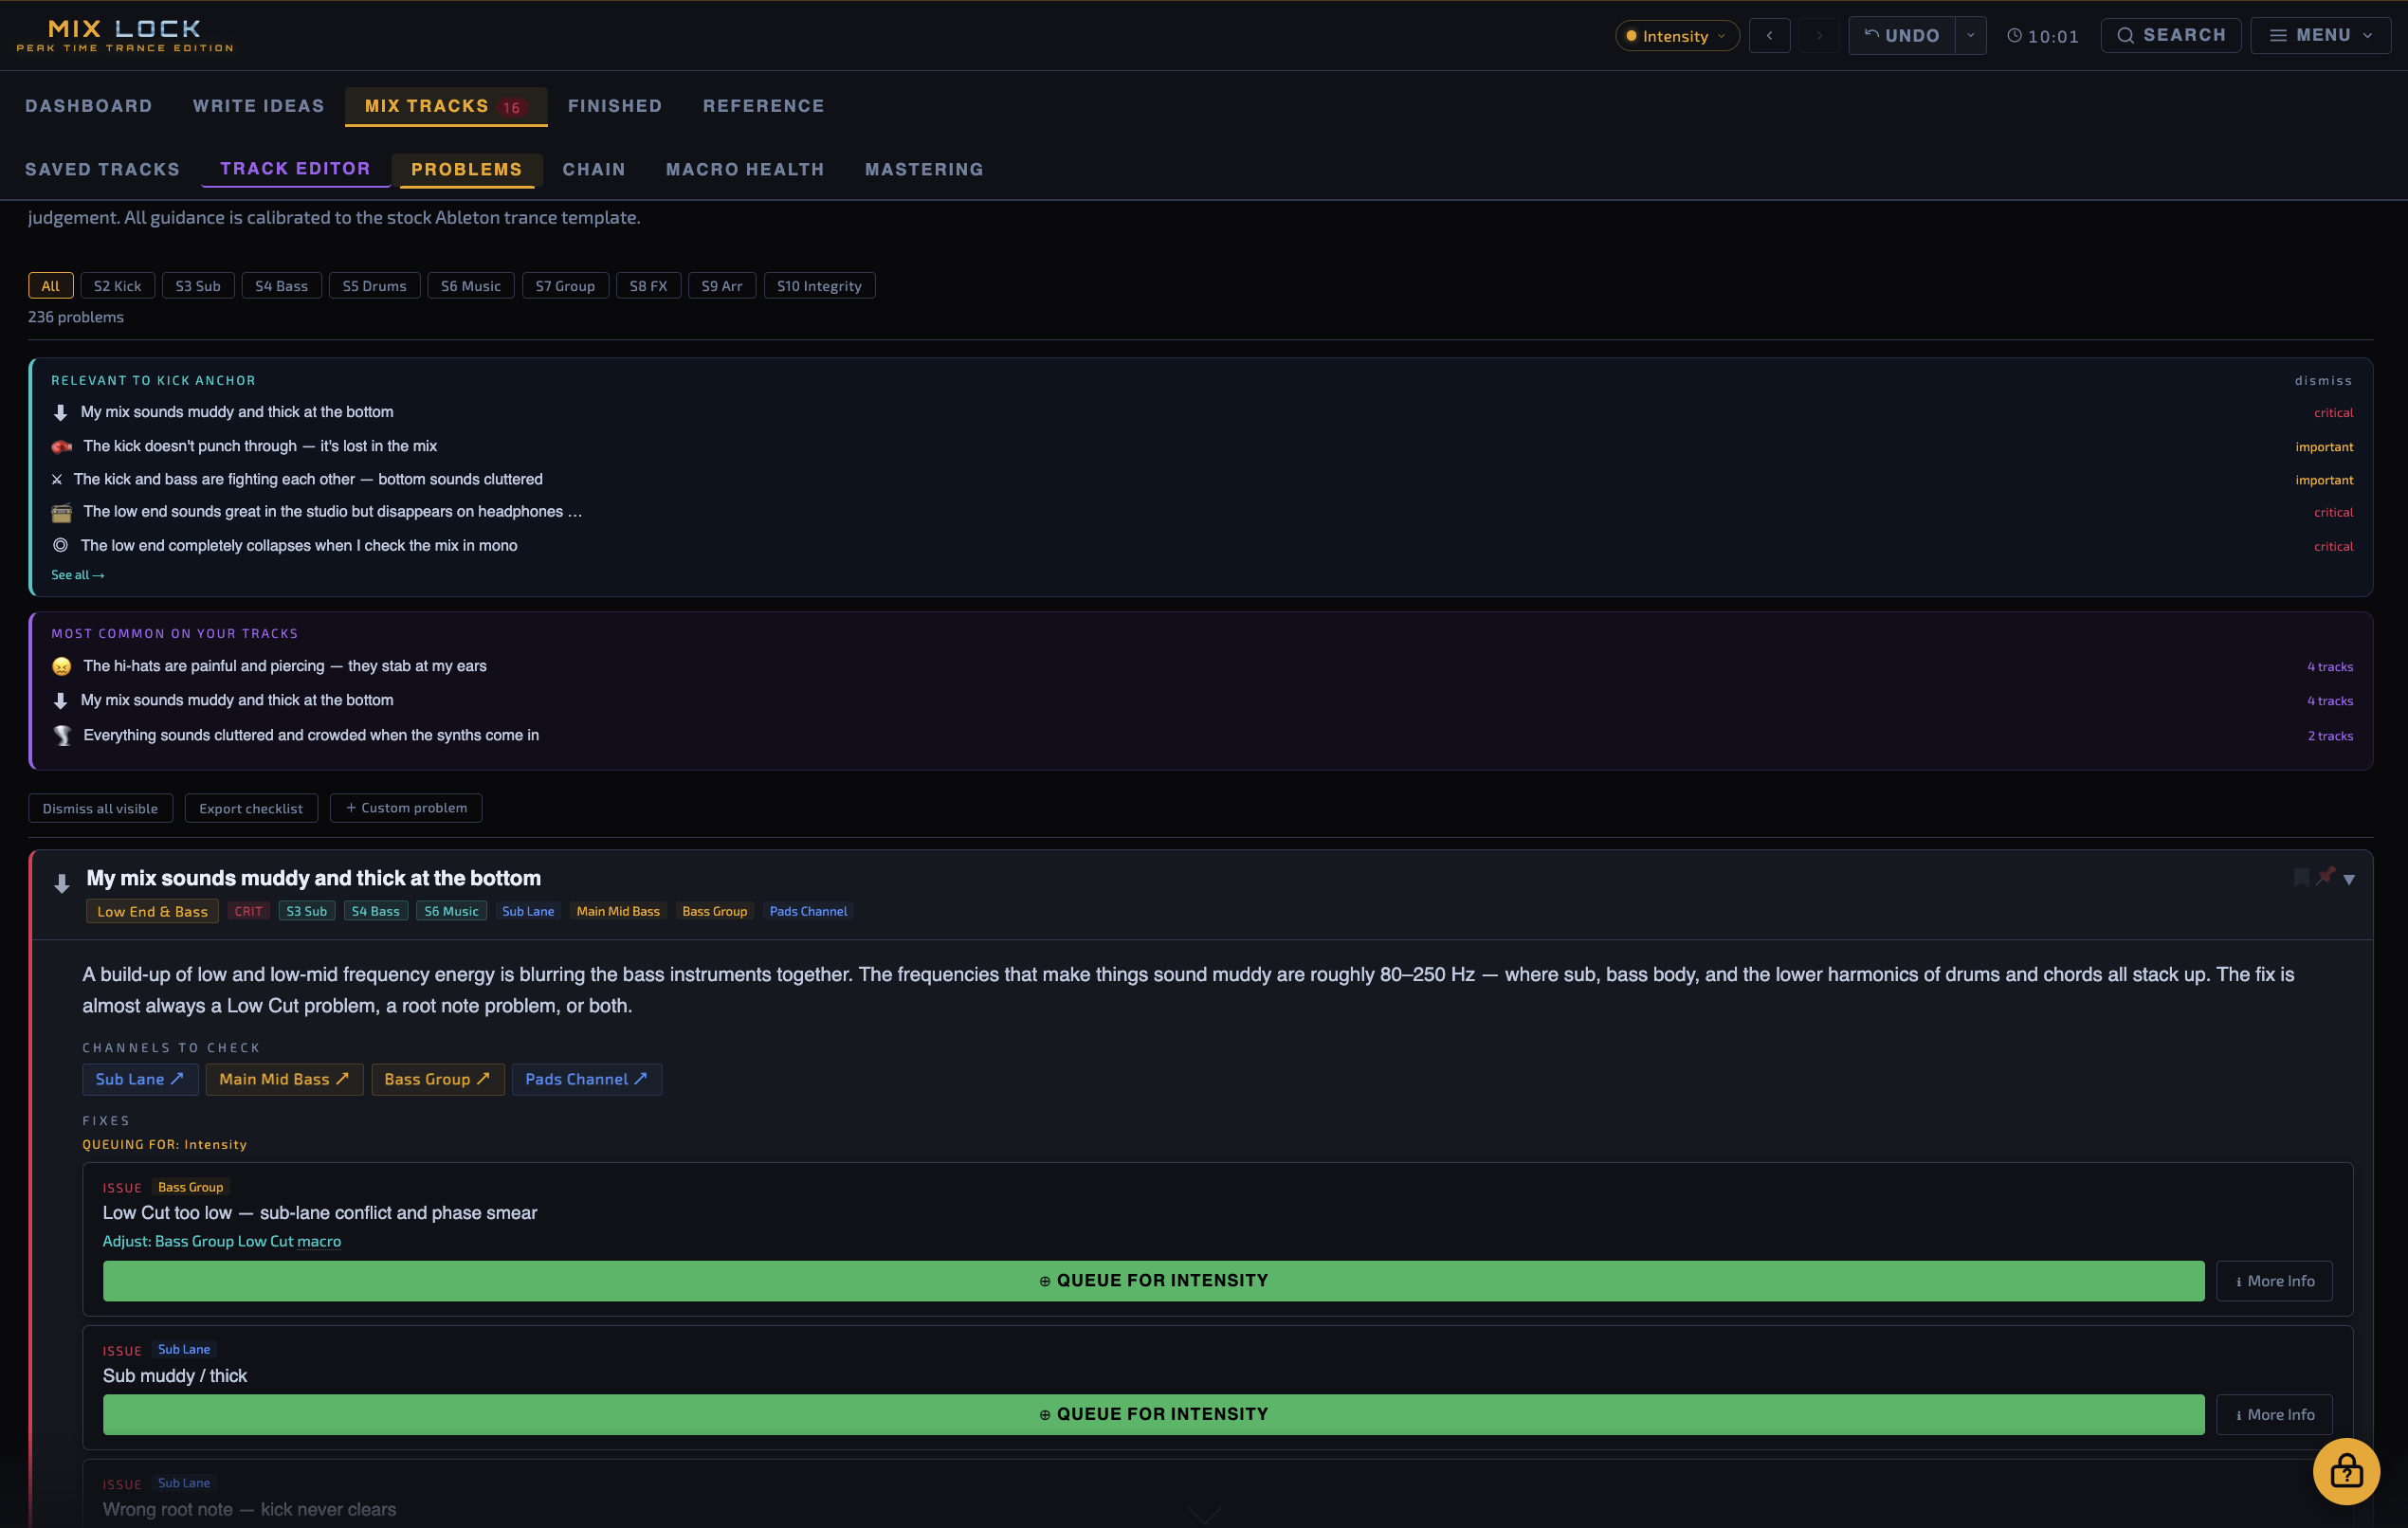The width and height of the screenshot is (2408, 1528).
Task: Open the headphones low end problem
Action: 331,512
